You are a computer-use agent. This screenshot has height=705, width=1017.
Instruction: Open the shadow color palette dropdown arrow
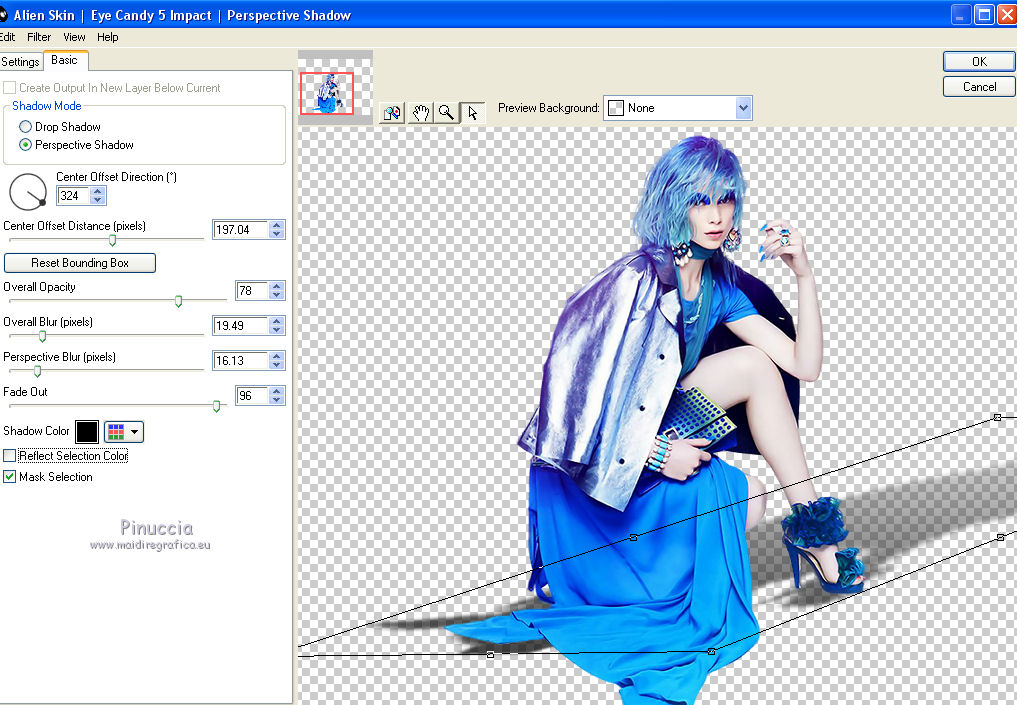134,431
